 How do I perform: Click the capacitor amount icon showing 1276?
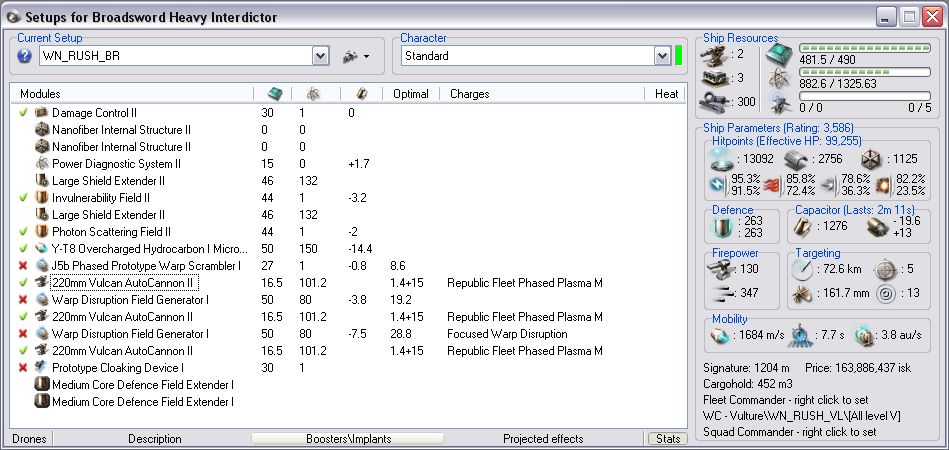pyautogui.click(x=804, y=227)
